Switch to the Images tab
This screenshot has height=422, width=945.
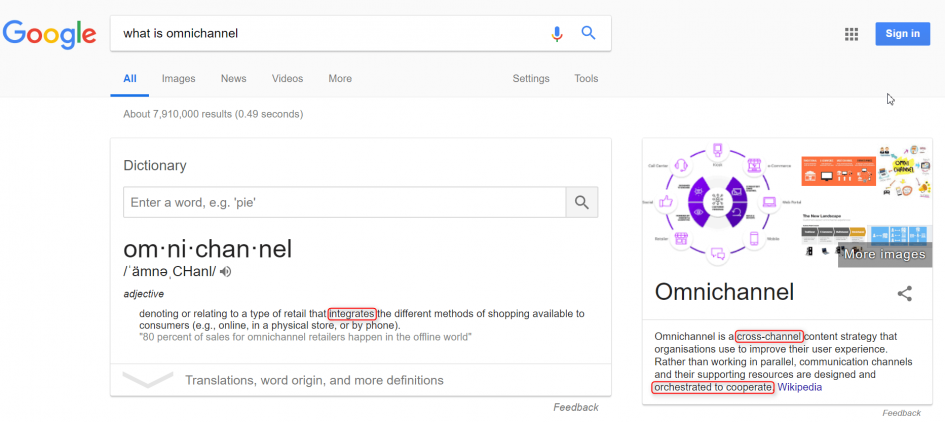pyautogui.click(x=178, y=79)
